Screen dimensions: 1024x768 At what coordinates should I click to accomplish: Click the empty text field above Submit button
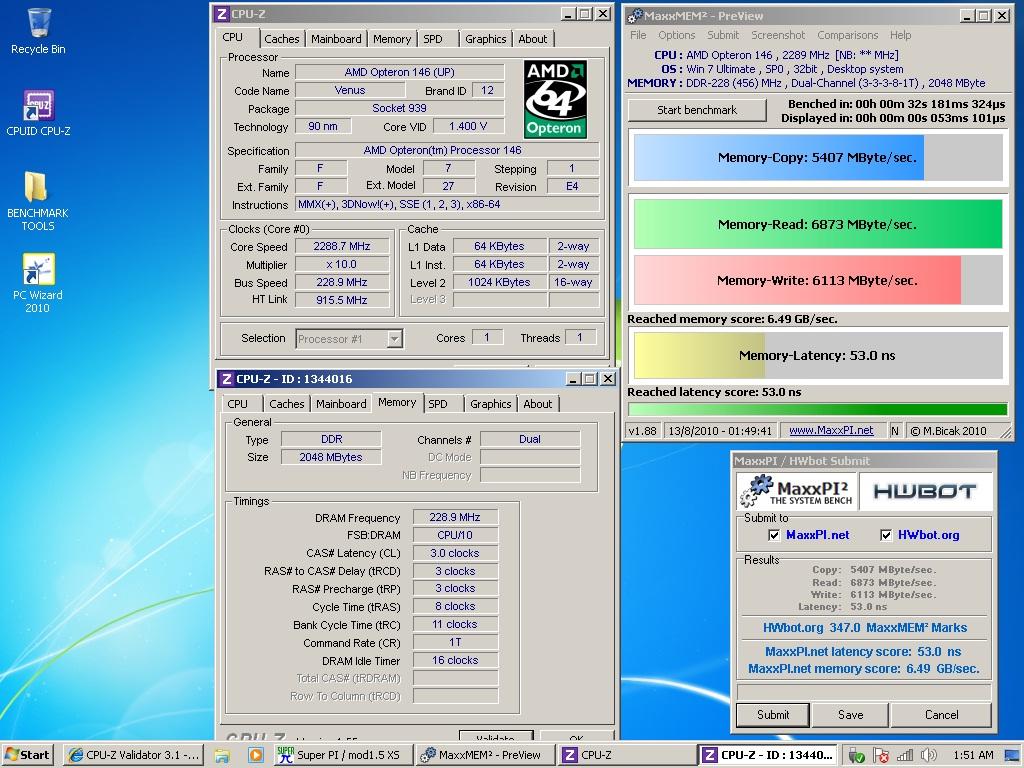coord(863,692)
